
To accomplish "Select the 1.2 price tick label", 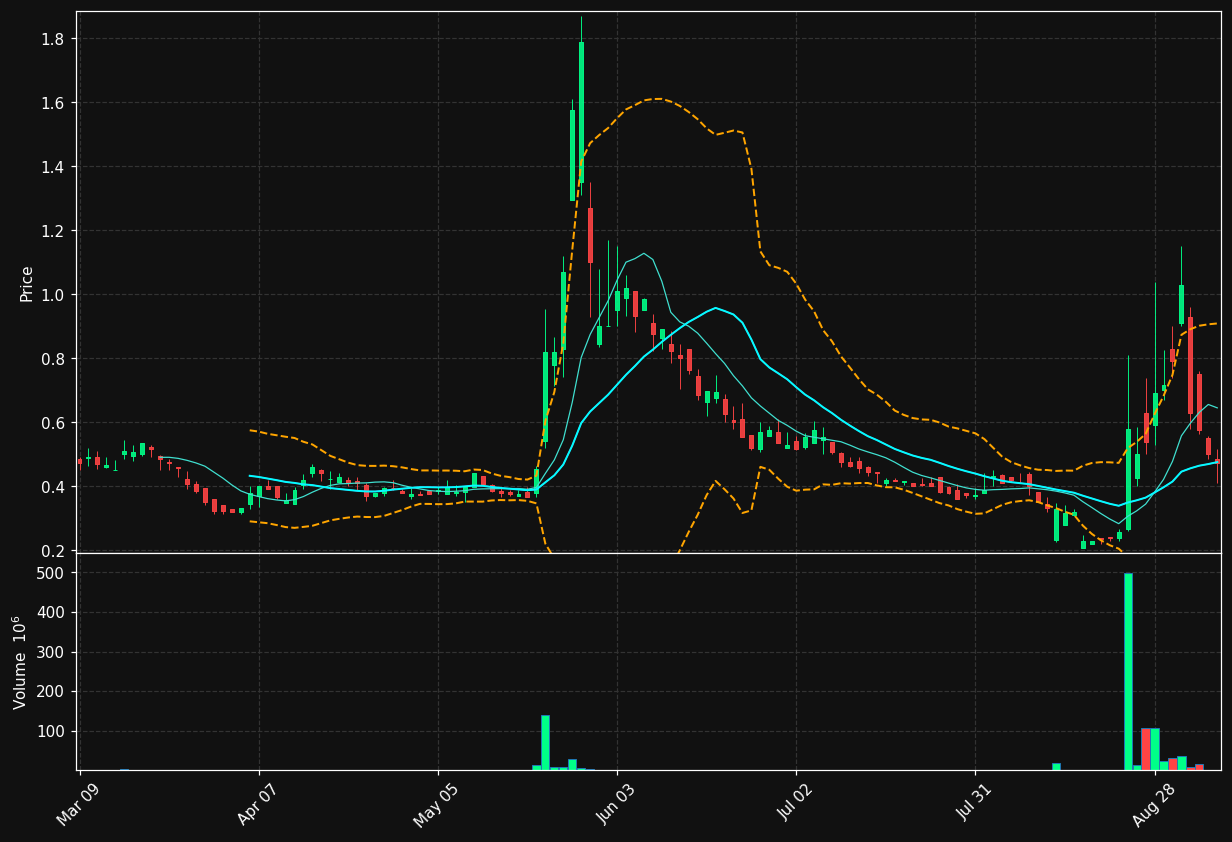I will click(55, 231).
